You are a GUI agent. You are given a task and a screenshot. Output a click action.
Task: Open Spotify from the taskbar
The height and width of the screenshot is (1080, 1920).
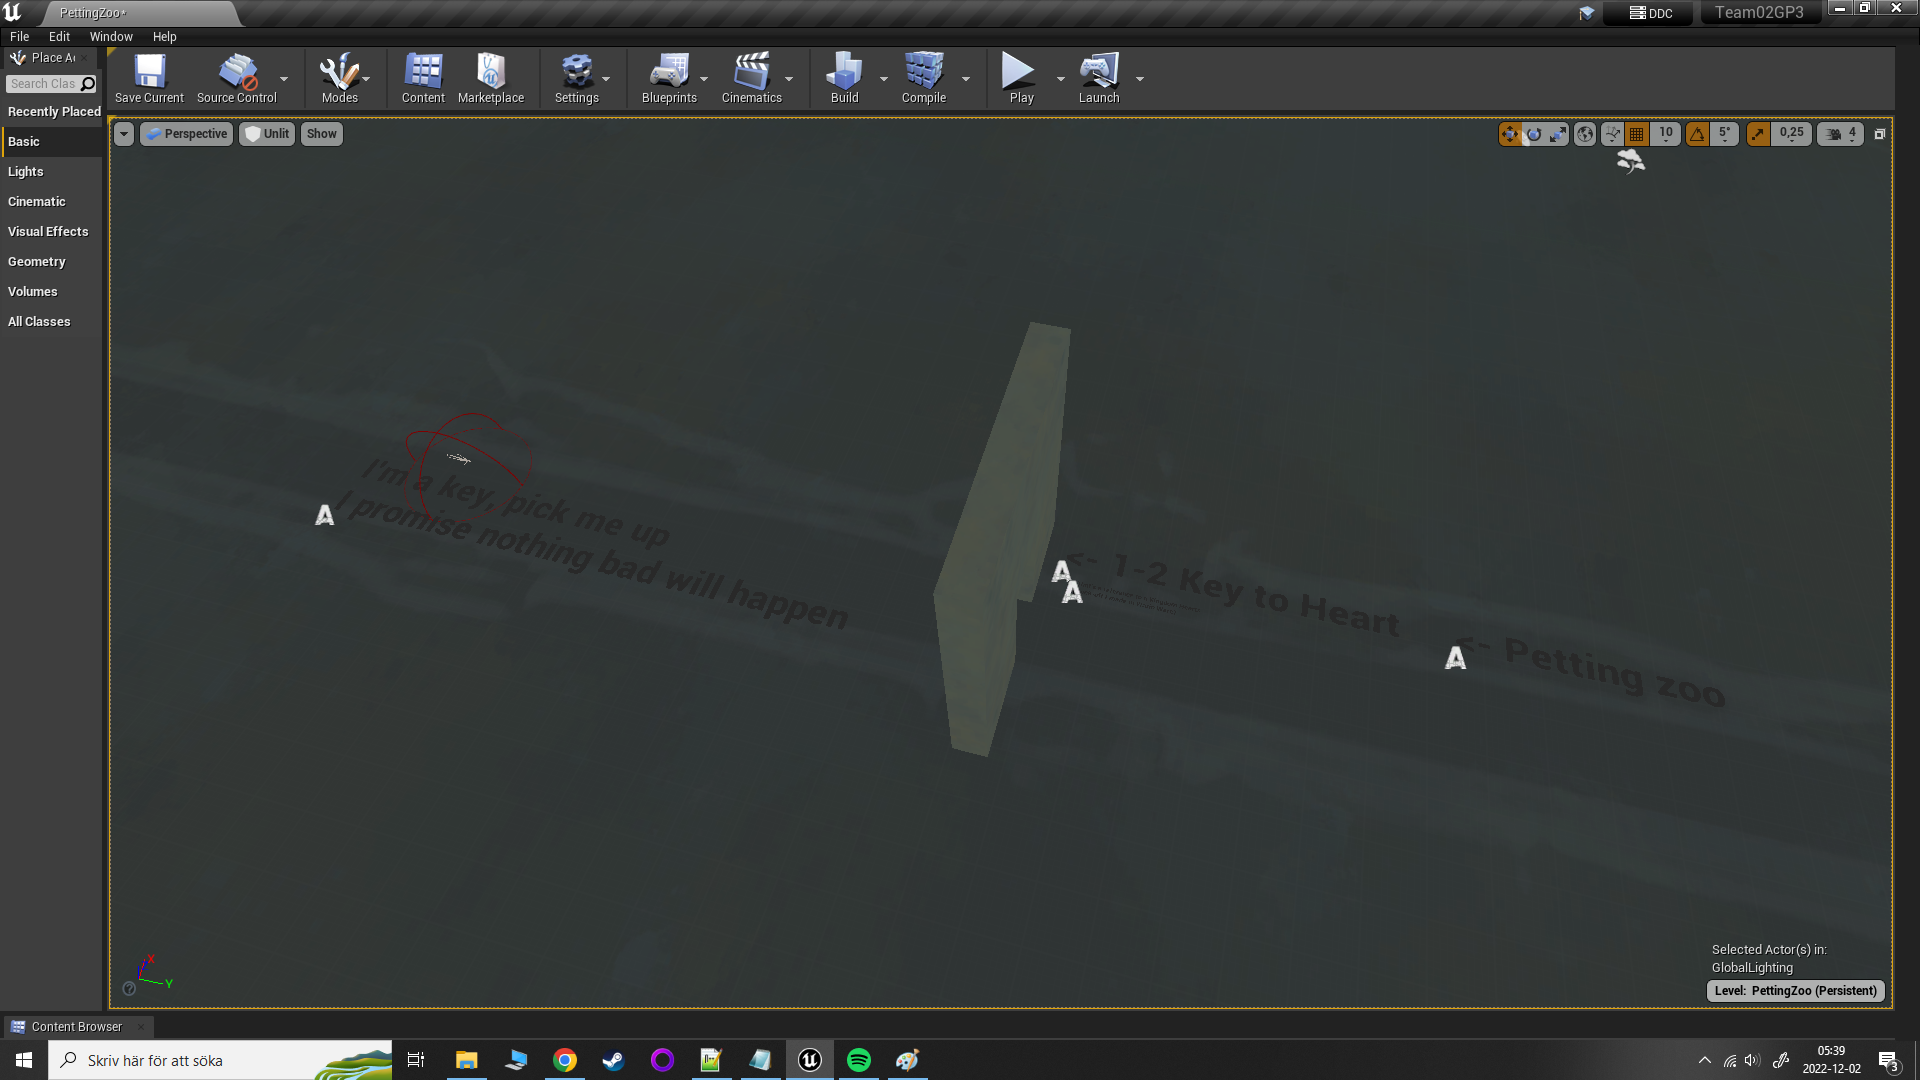pyautogui.click(x=858, y=1060)
